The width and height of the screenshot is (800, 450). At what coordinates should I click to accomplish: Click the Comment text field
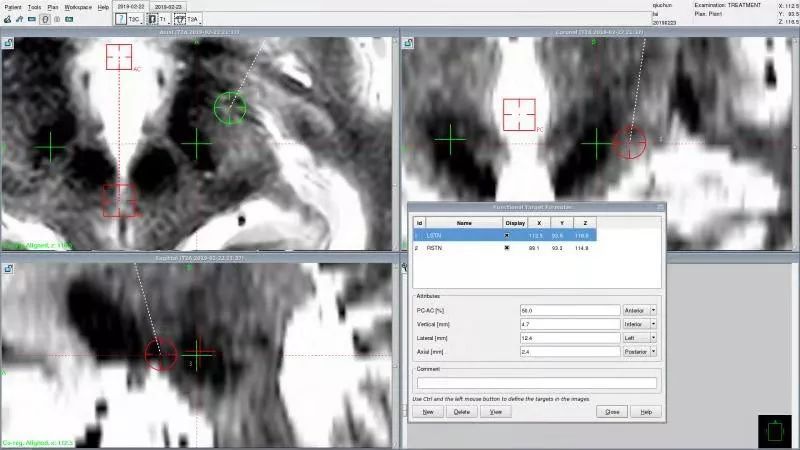pos(536,382)
